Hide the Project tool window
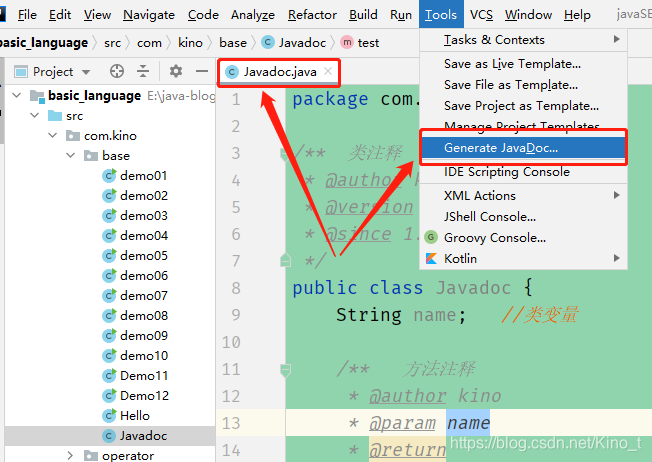The width and height of the screenshot is (652, 462). pos(202,72)
